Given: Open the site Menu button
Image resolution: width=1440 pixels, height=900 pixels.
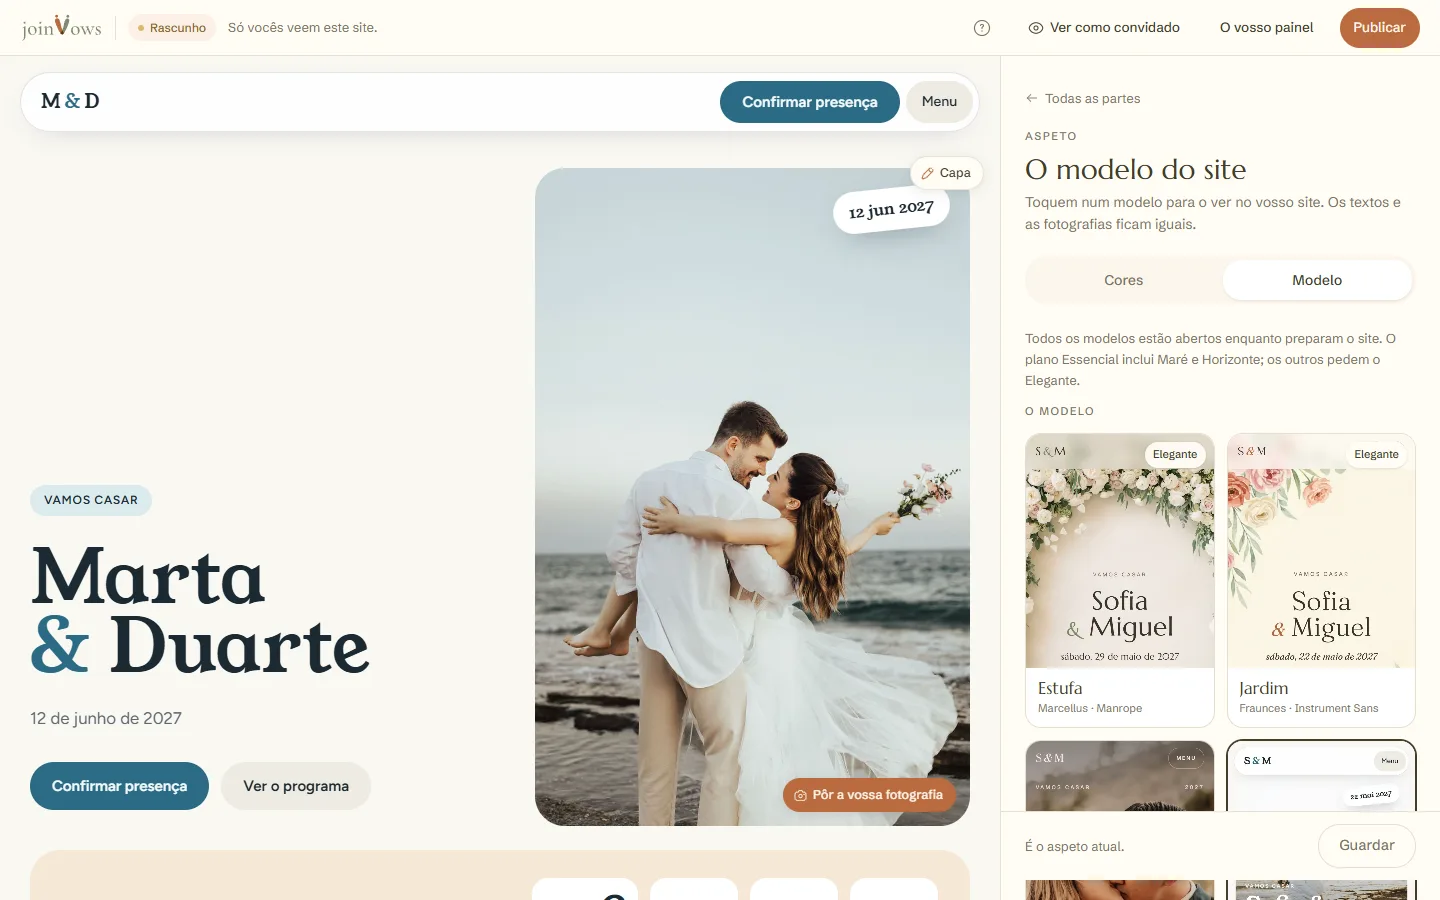Looking at the screenshot, I should (x=939, y=102).
